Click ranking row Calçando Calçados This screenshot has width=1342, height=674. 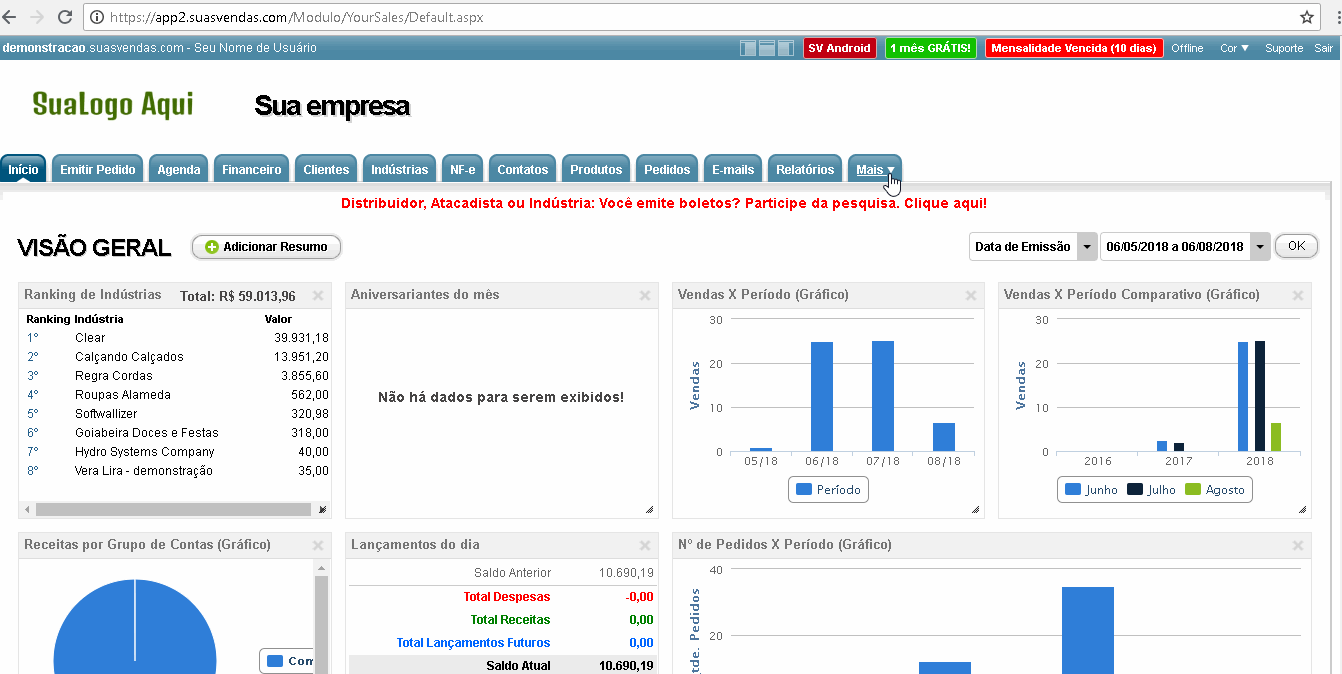(177, 357)
